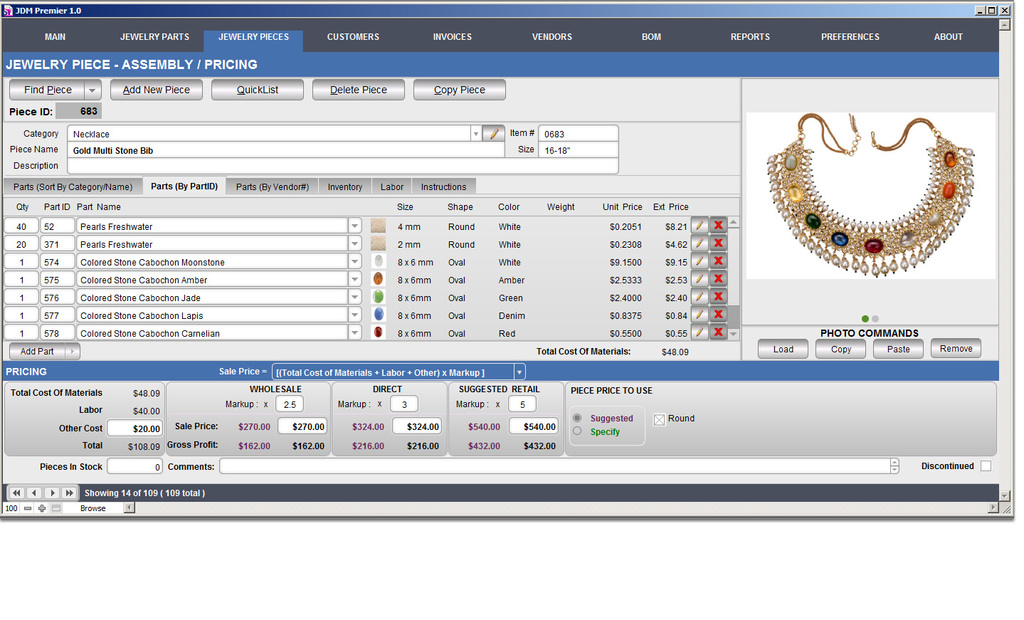1024x620 pixels.
Task: Jump to the first record
Action: (x=17, y=493)
